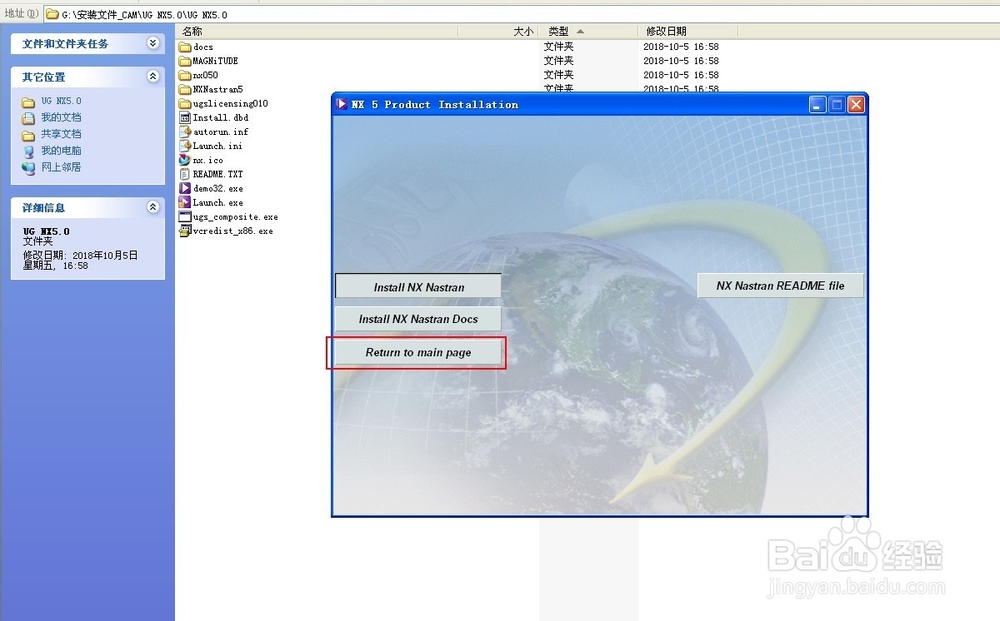This screenshot has width=1000, height=621.
Task: Select the autorun.inf file icon
Action: tap(185, 131)
